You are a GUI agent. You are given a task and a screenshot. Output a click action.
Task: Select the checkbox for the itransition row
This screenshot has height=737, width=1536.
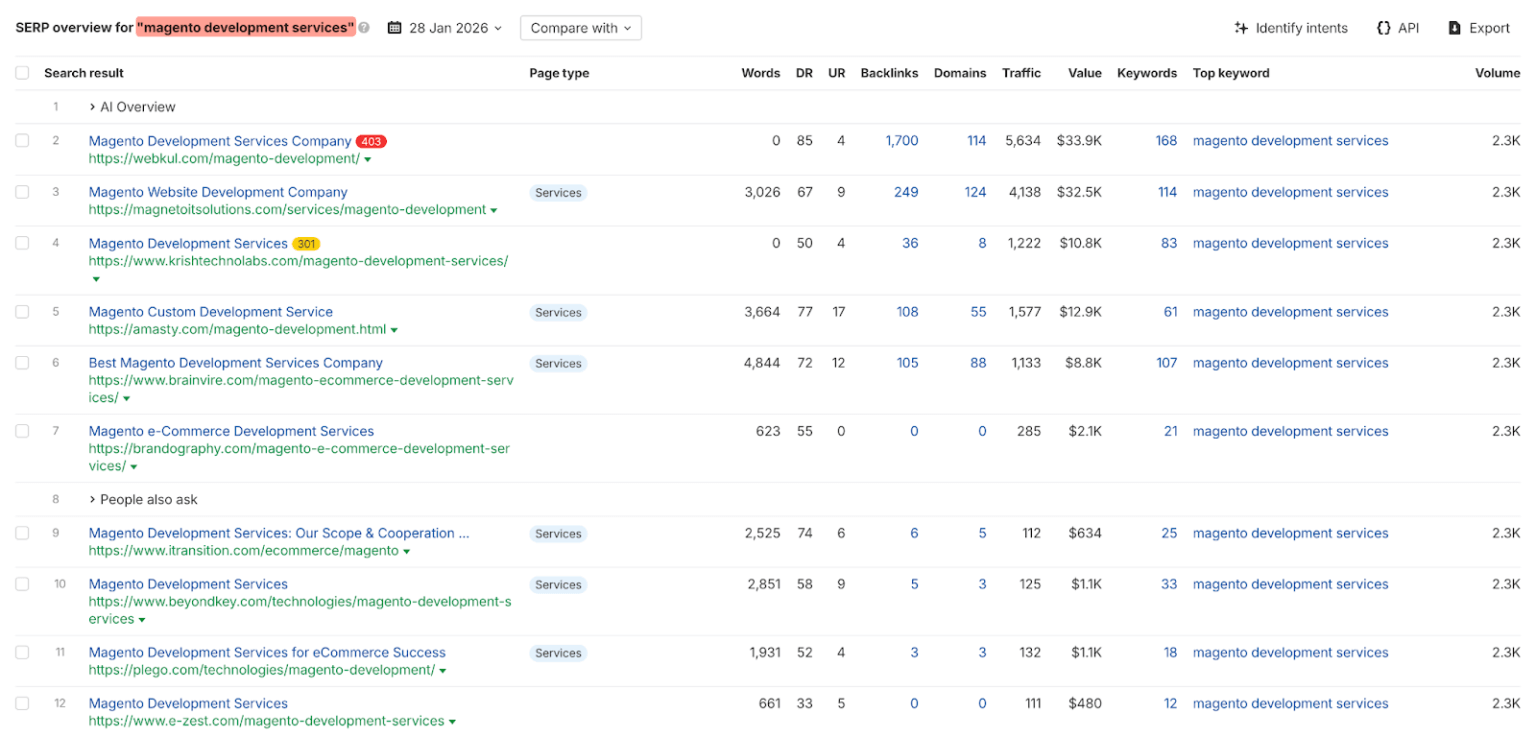22,533
